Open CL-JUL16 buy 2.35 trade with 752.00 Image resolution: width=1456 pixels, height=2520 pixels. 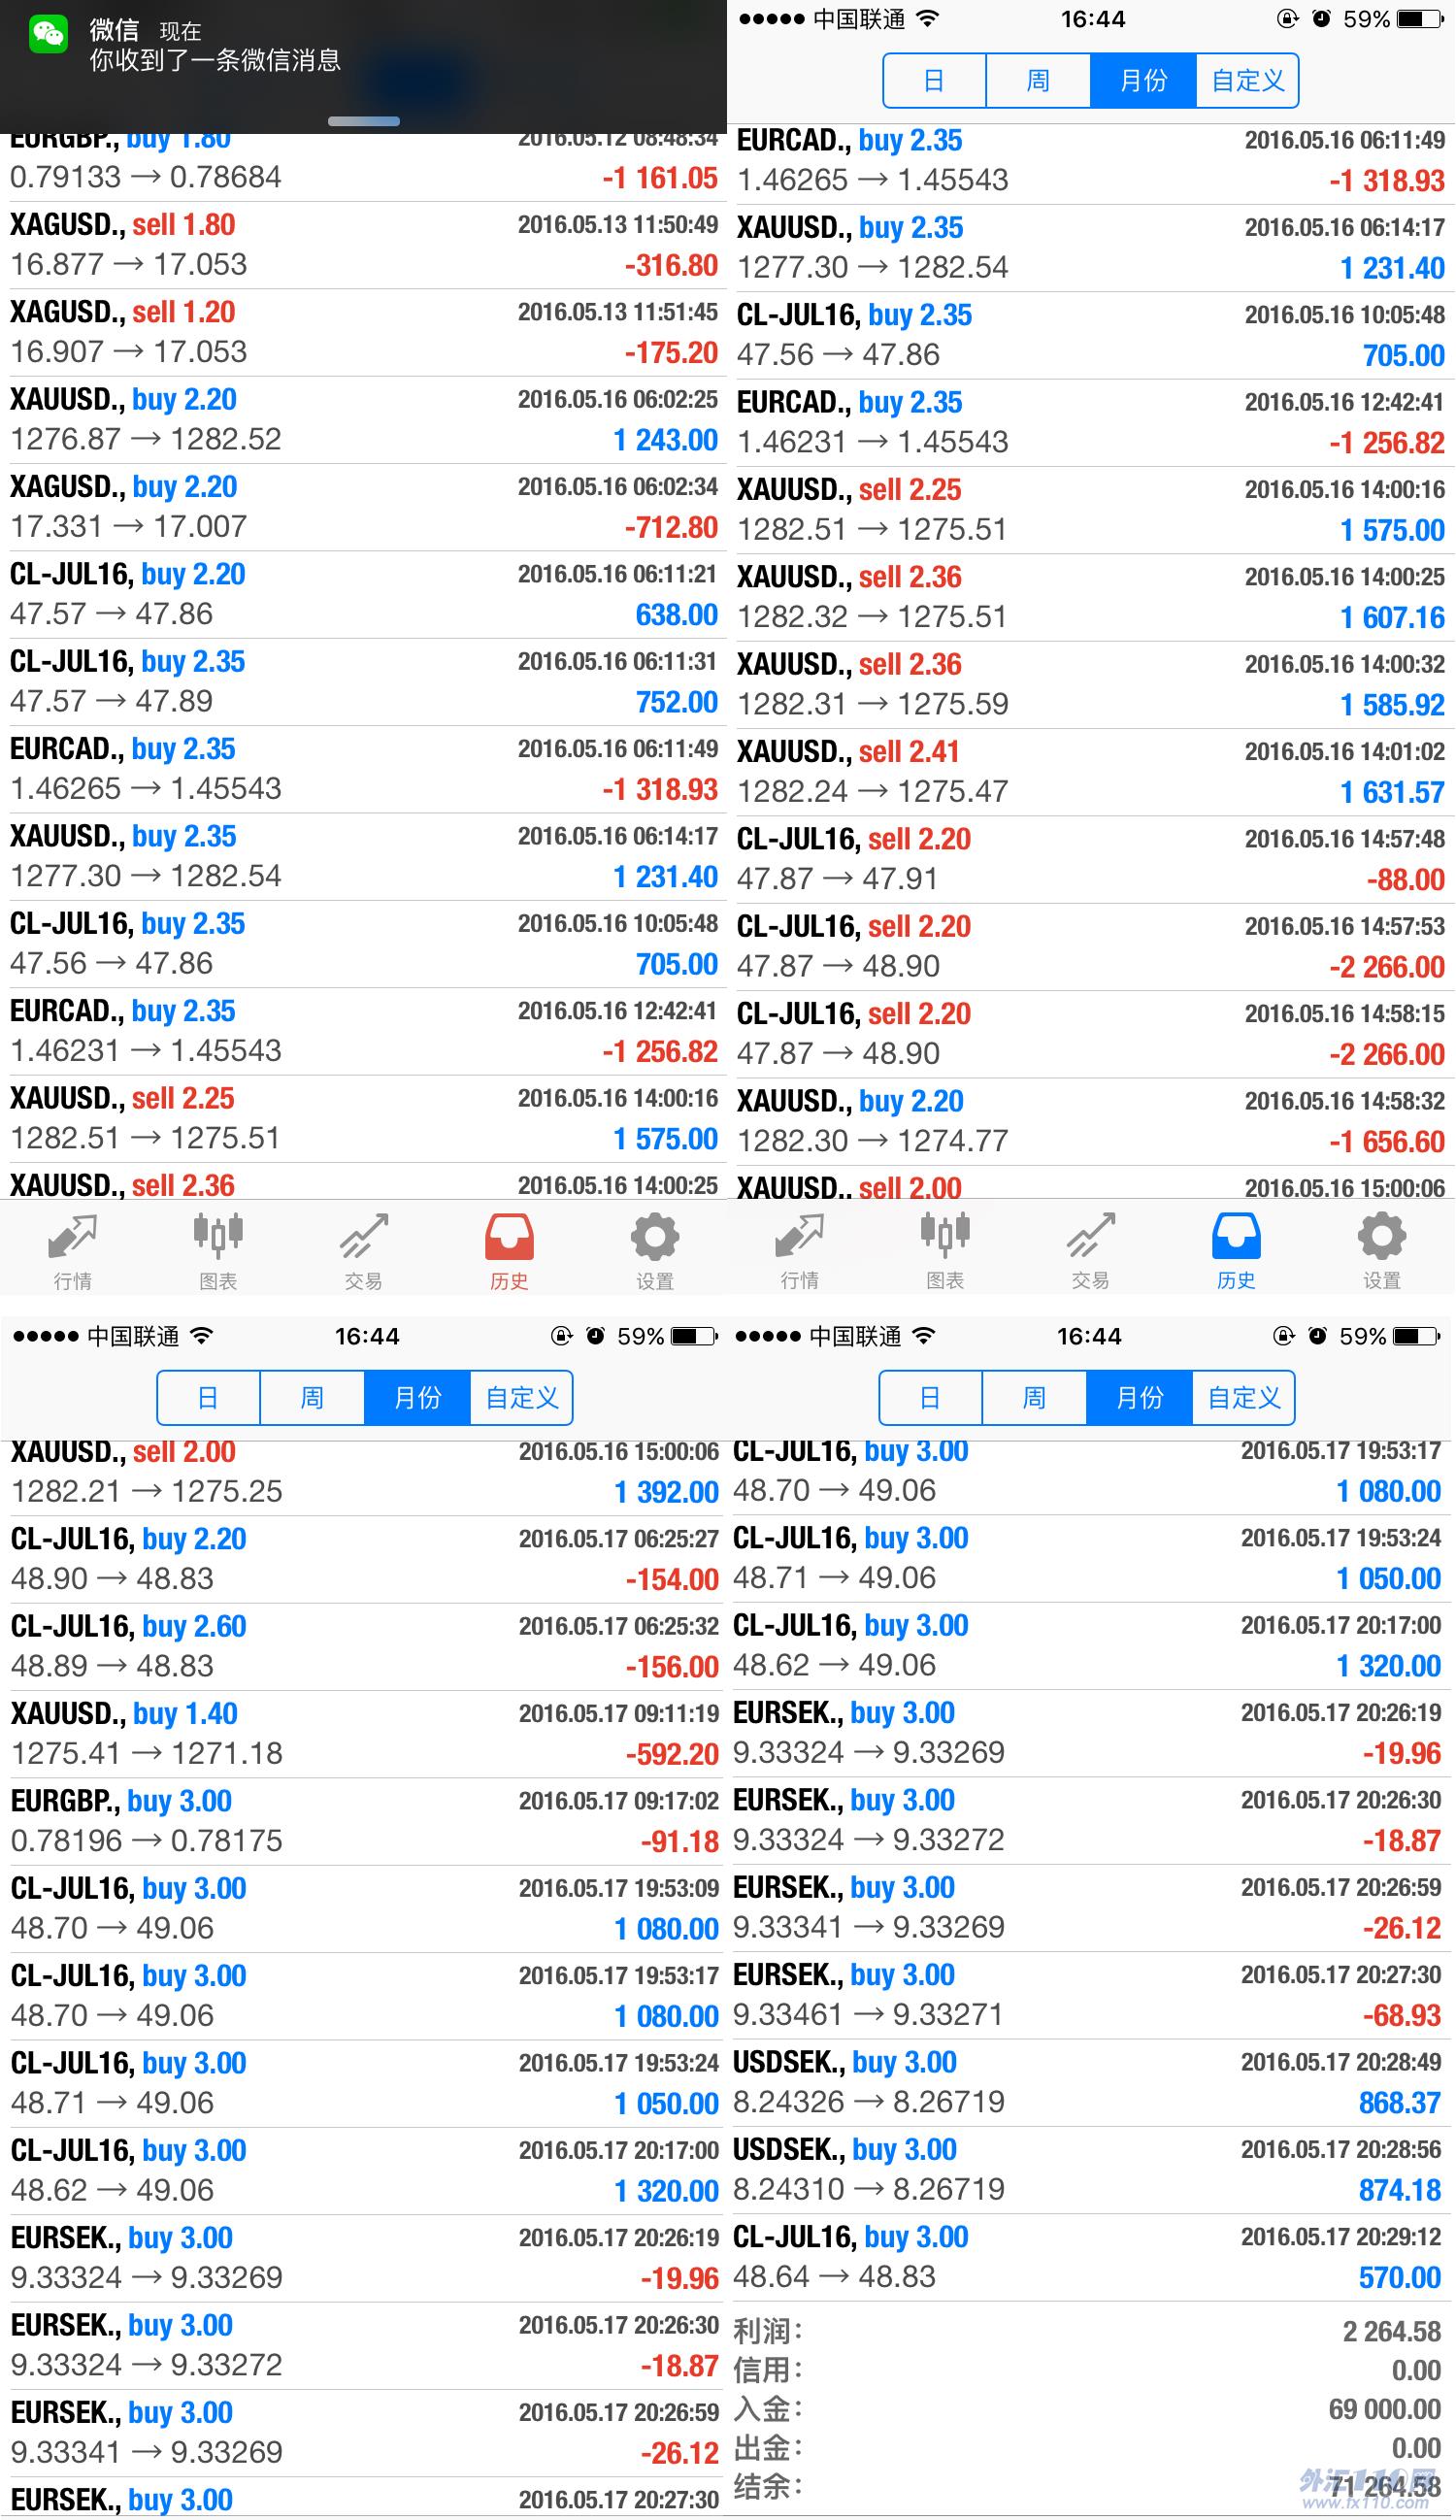coord(364,682)
